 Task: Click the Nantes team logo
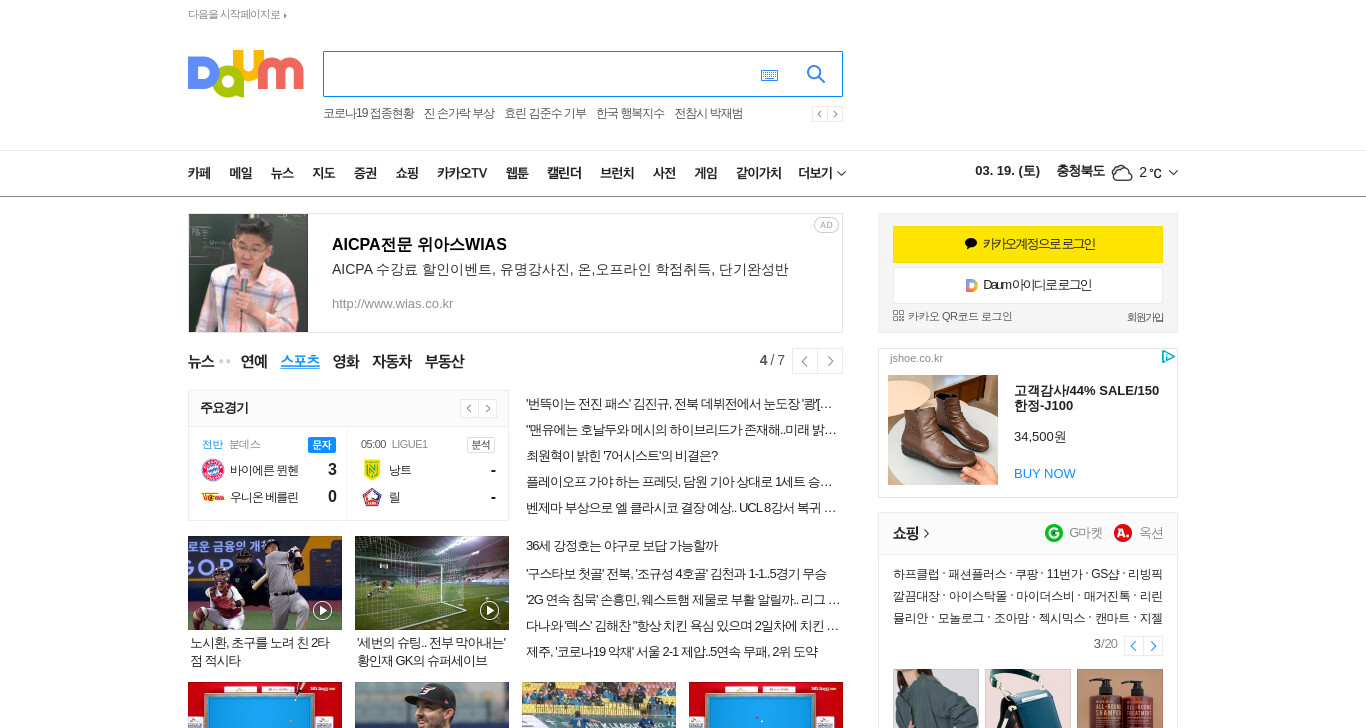[372, 470]
